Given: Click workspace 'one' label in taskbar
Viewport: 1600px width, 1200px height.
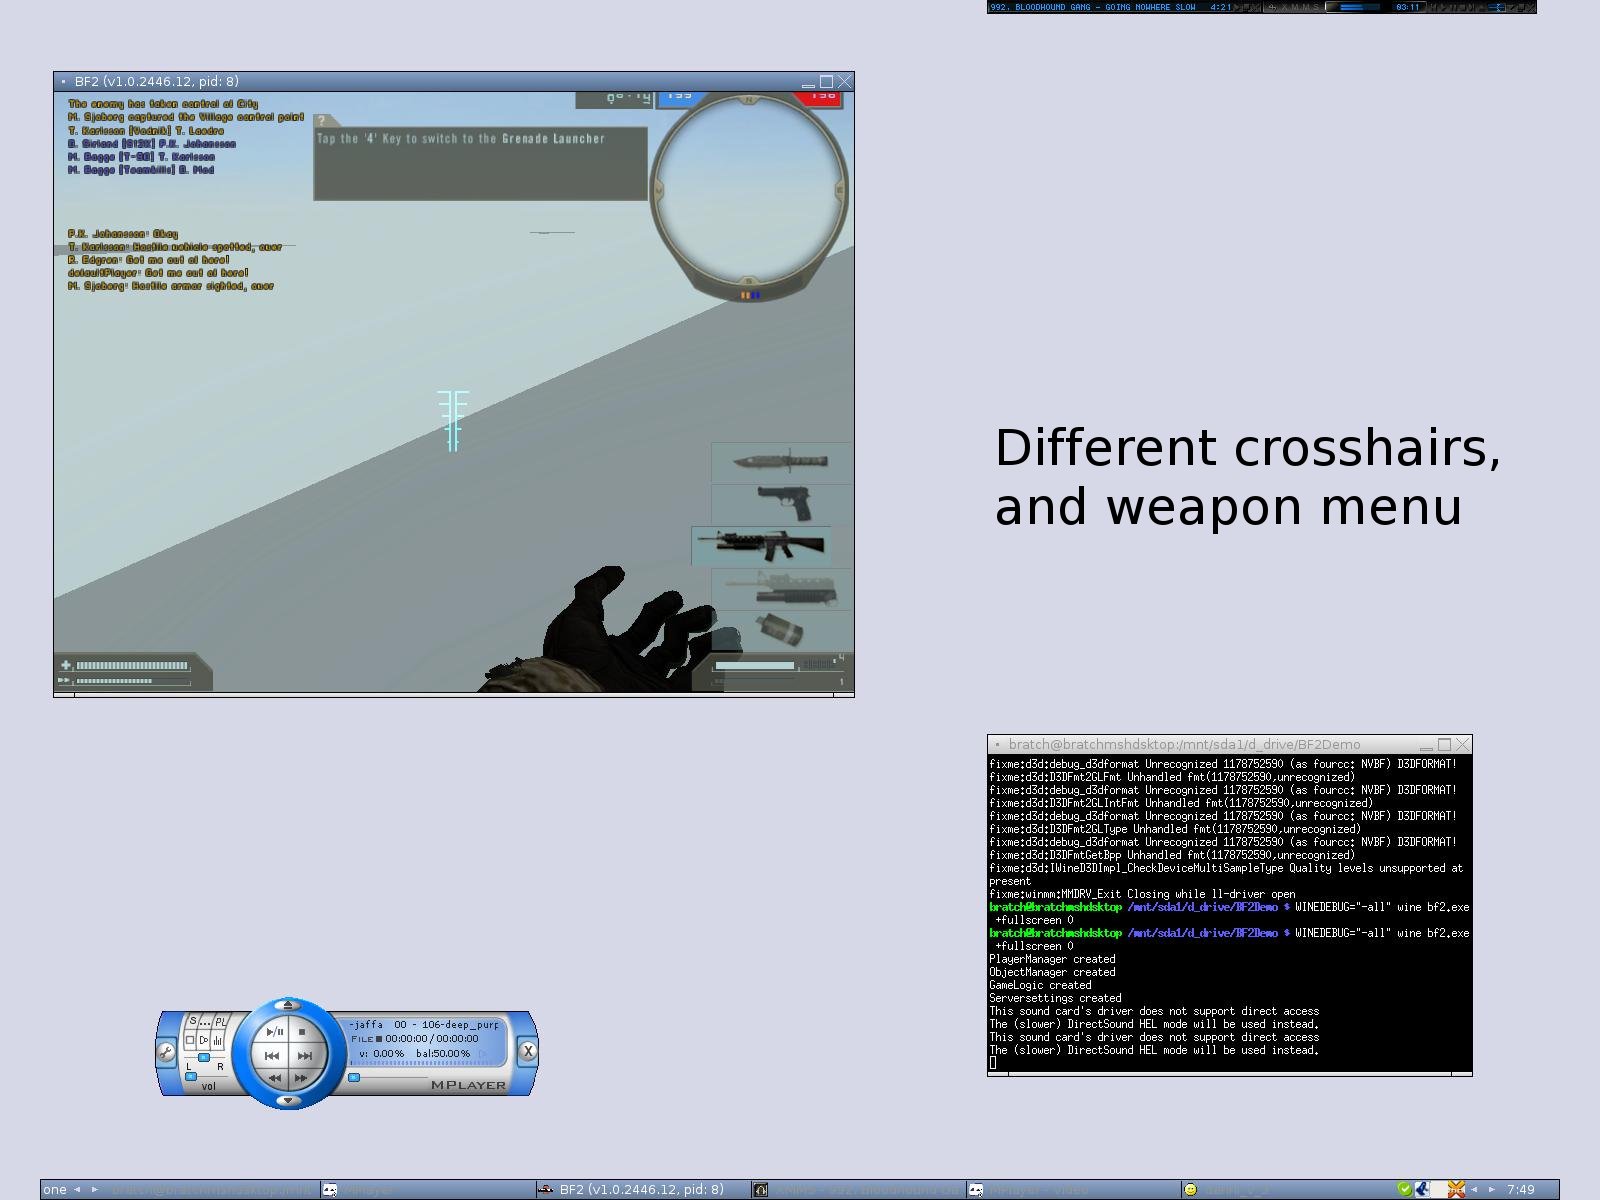Looking at the screenshot, I should (55, 1189).
